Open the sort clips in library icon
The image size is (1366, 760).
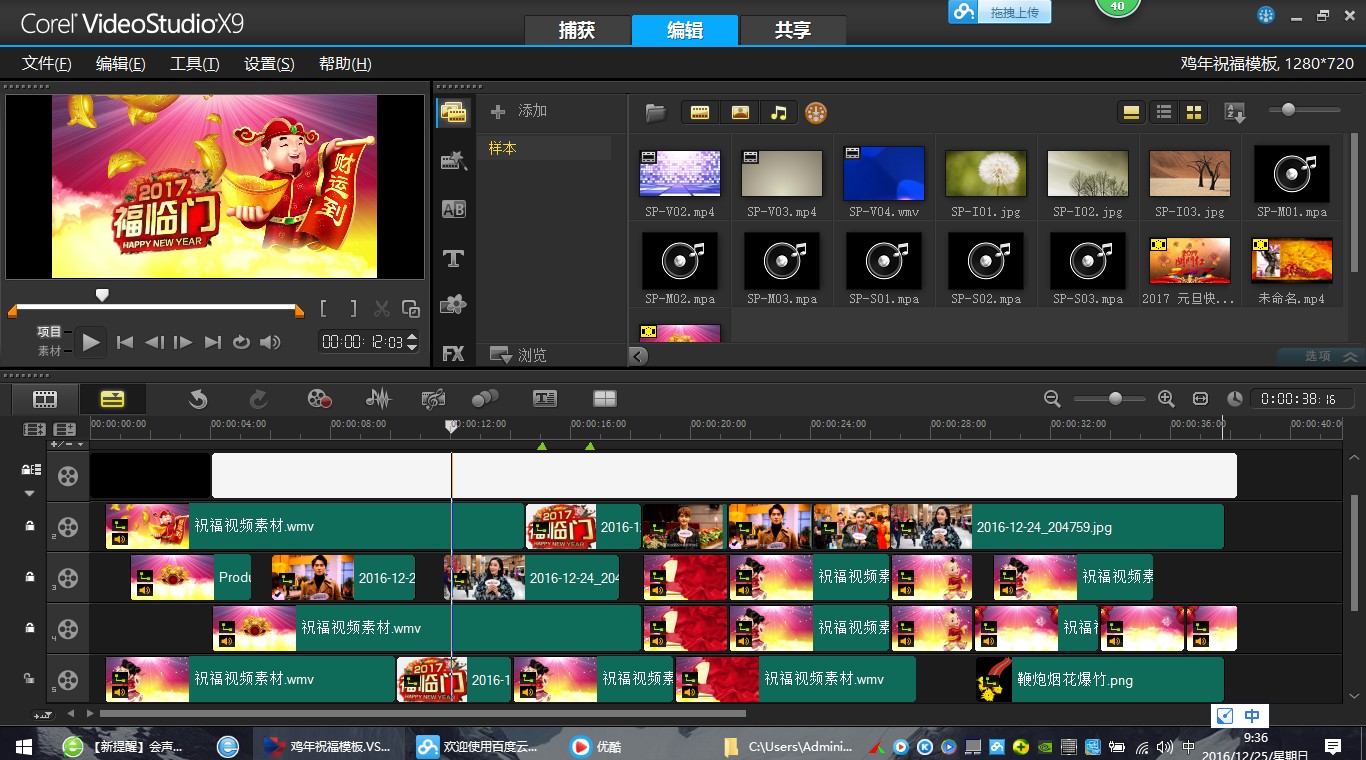tap(1235, 113)
